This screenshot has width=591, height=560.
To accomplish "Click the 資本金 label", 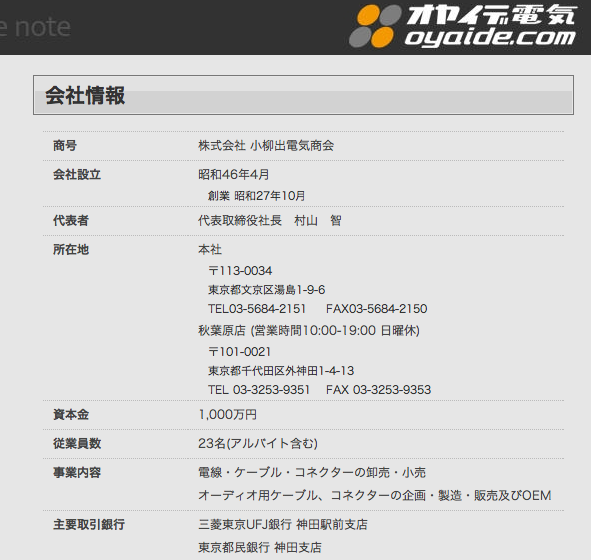I will [x=71, y=415].
